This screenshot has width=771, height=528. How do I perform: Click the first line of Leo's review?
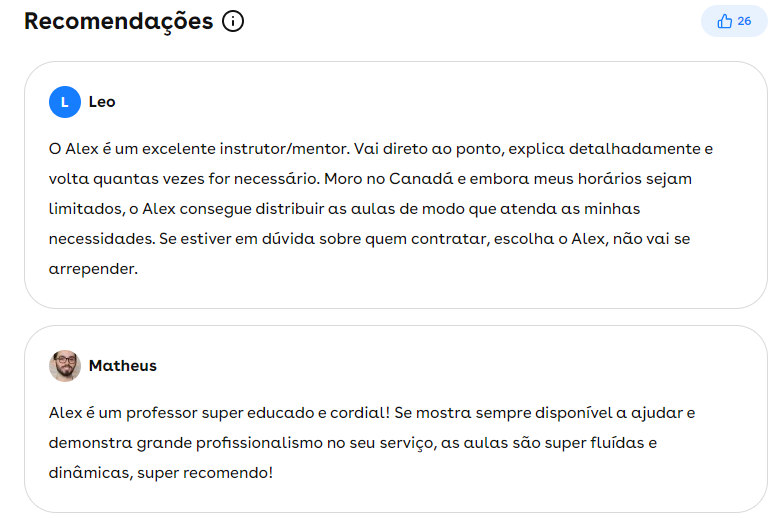pos(380,149)
